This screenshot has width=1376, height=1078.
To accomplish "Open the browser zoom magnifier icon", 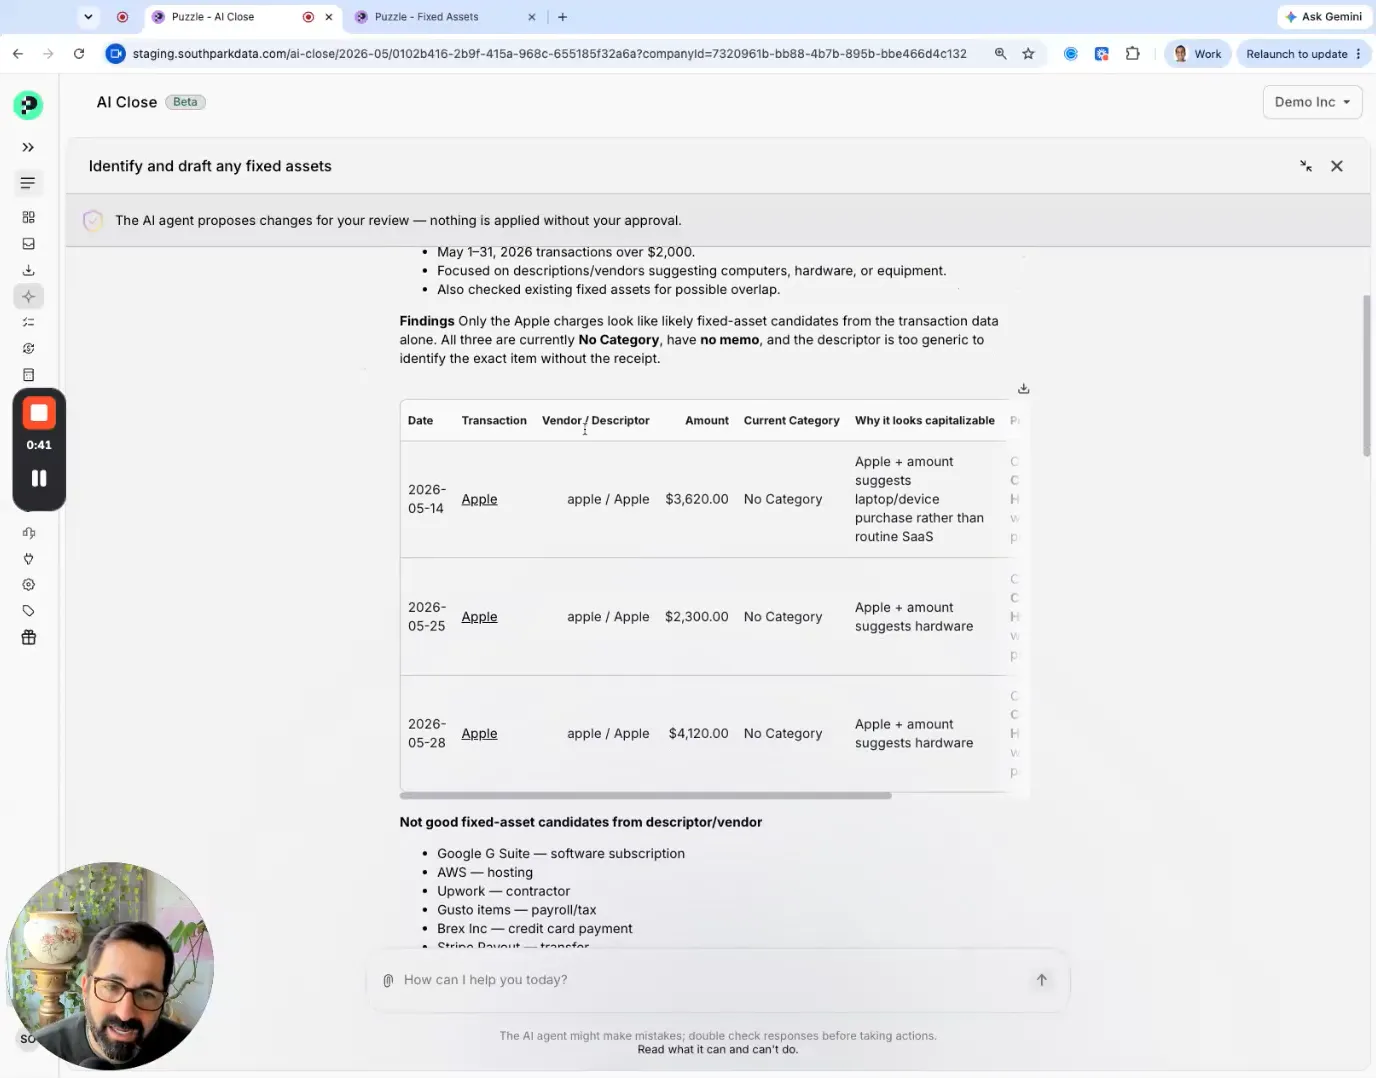I will (x=1000, y=54).
